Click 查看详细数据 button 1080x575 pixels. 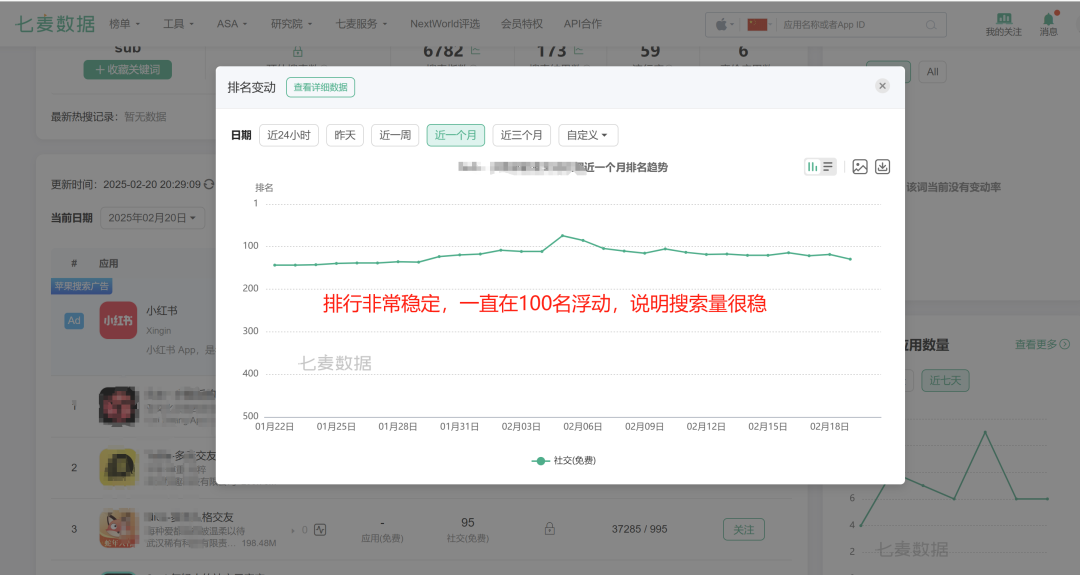(320, 87)
